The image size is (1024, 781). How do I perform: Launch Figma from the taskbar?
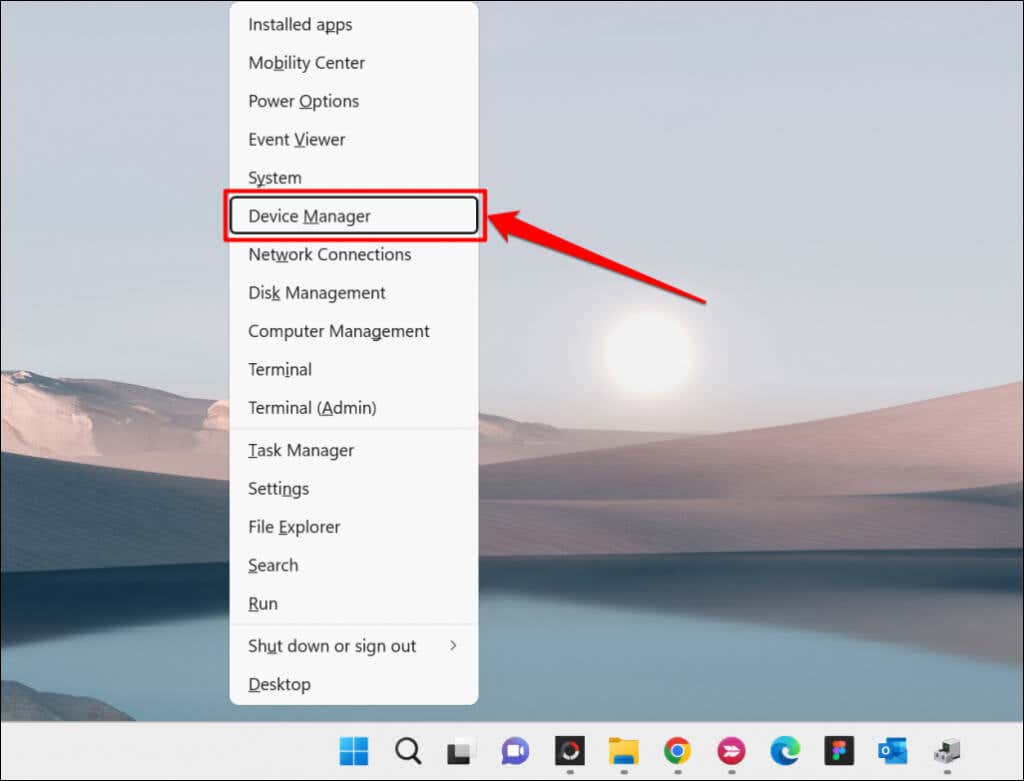click(839, 751)
